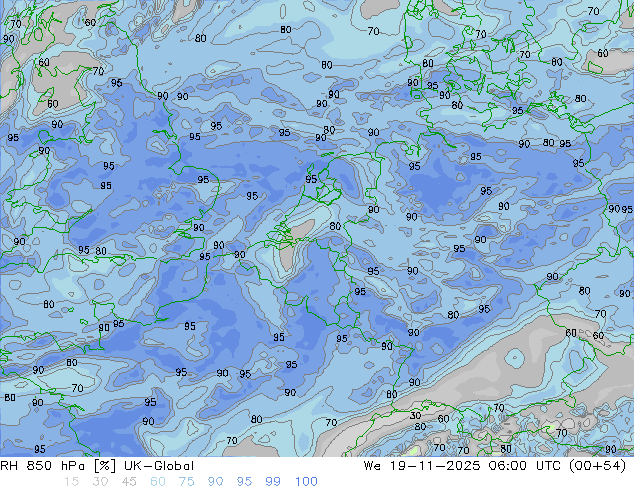The width and height of the screenshot is (634, 490).
Task: Click legend value 95 in the colour scale
Action: point(244,482)
